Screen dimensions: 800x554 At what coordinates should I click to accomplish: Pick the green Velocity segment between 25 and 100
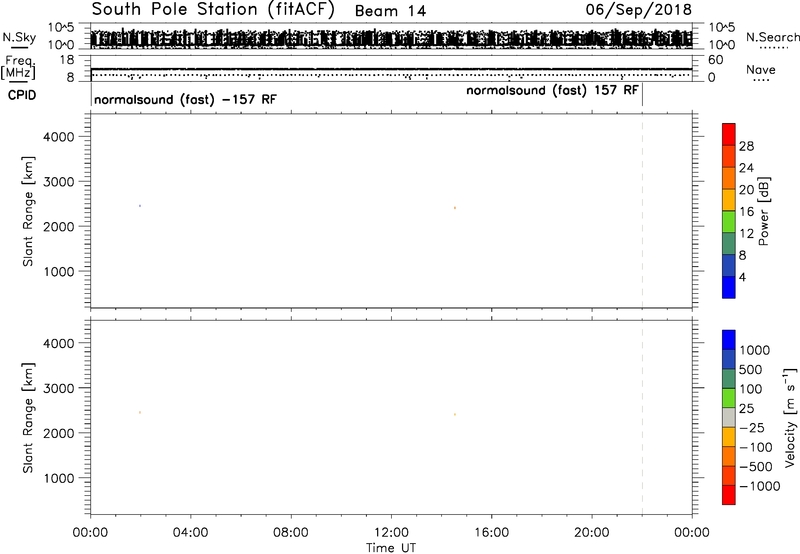point(729,398)
